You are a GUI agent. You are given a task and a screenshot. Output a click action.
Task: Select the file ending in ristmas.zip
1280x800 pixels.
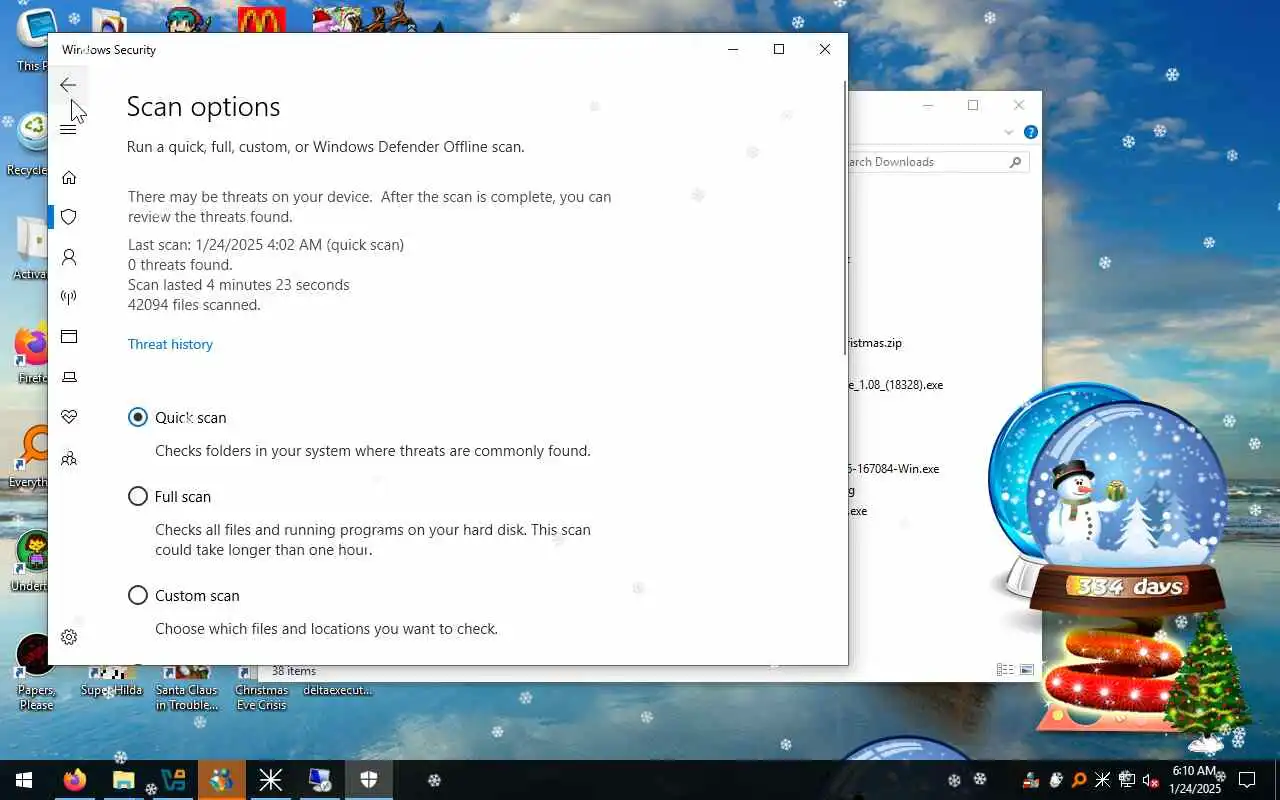pyautogui.click(x=875, y=343)
